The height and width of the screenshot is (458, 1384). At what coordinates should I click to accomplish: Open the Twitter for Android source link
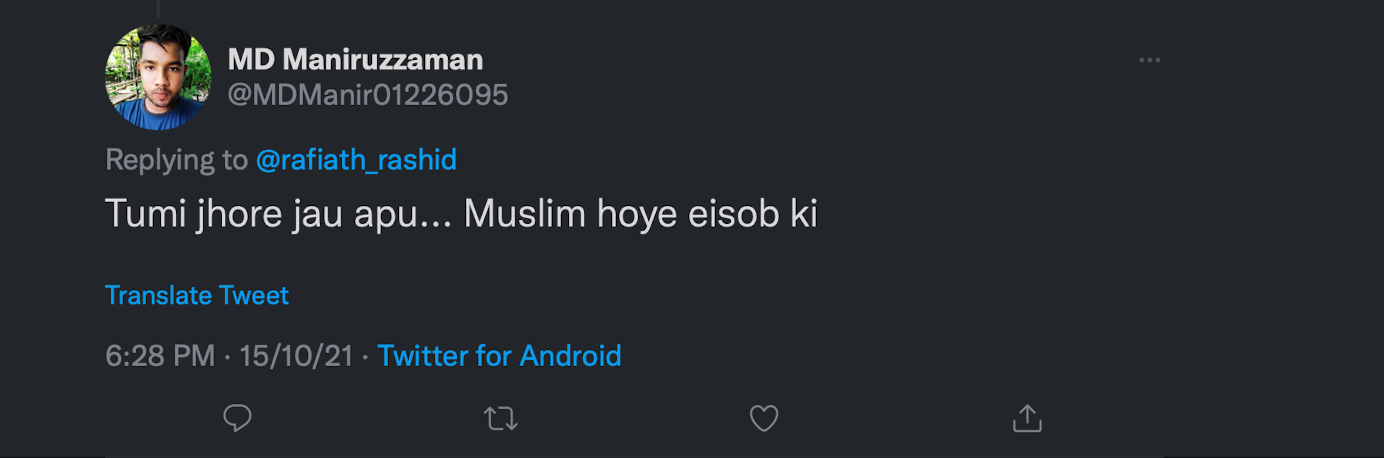[499, 355]
